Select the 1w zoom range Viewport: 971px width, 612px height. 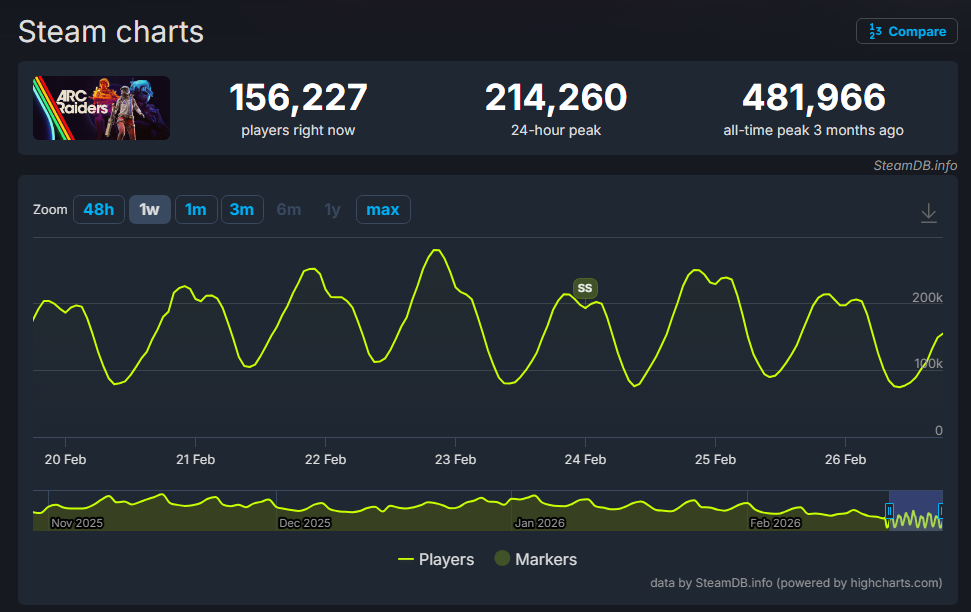tap(150, 209)
